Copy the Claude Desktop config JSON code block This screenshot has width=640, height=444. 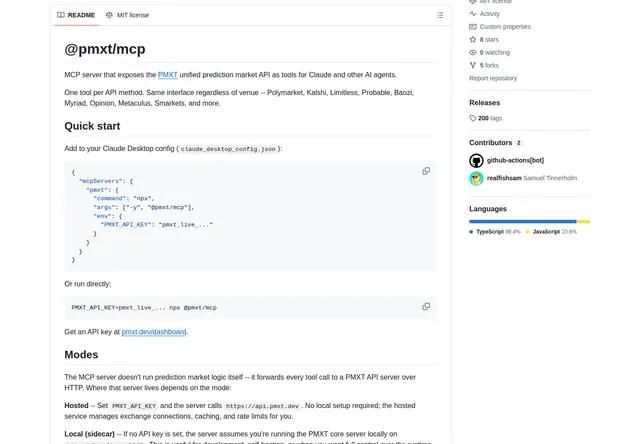[x=426, y=171]
